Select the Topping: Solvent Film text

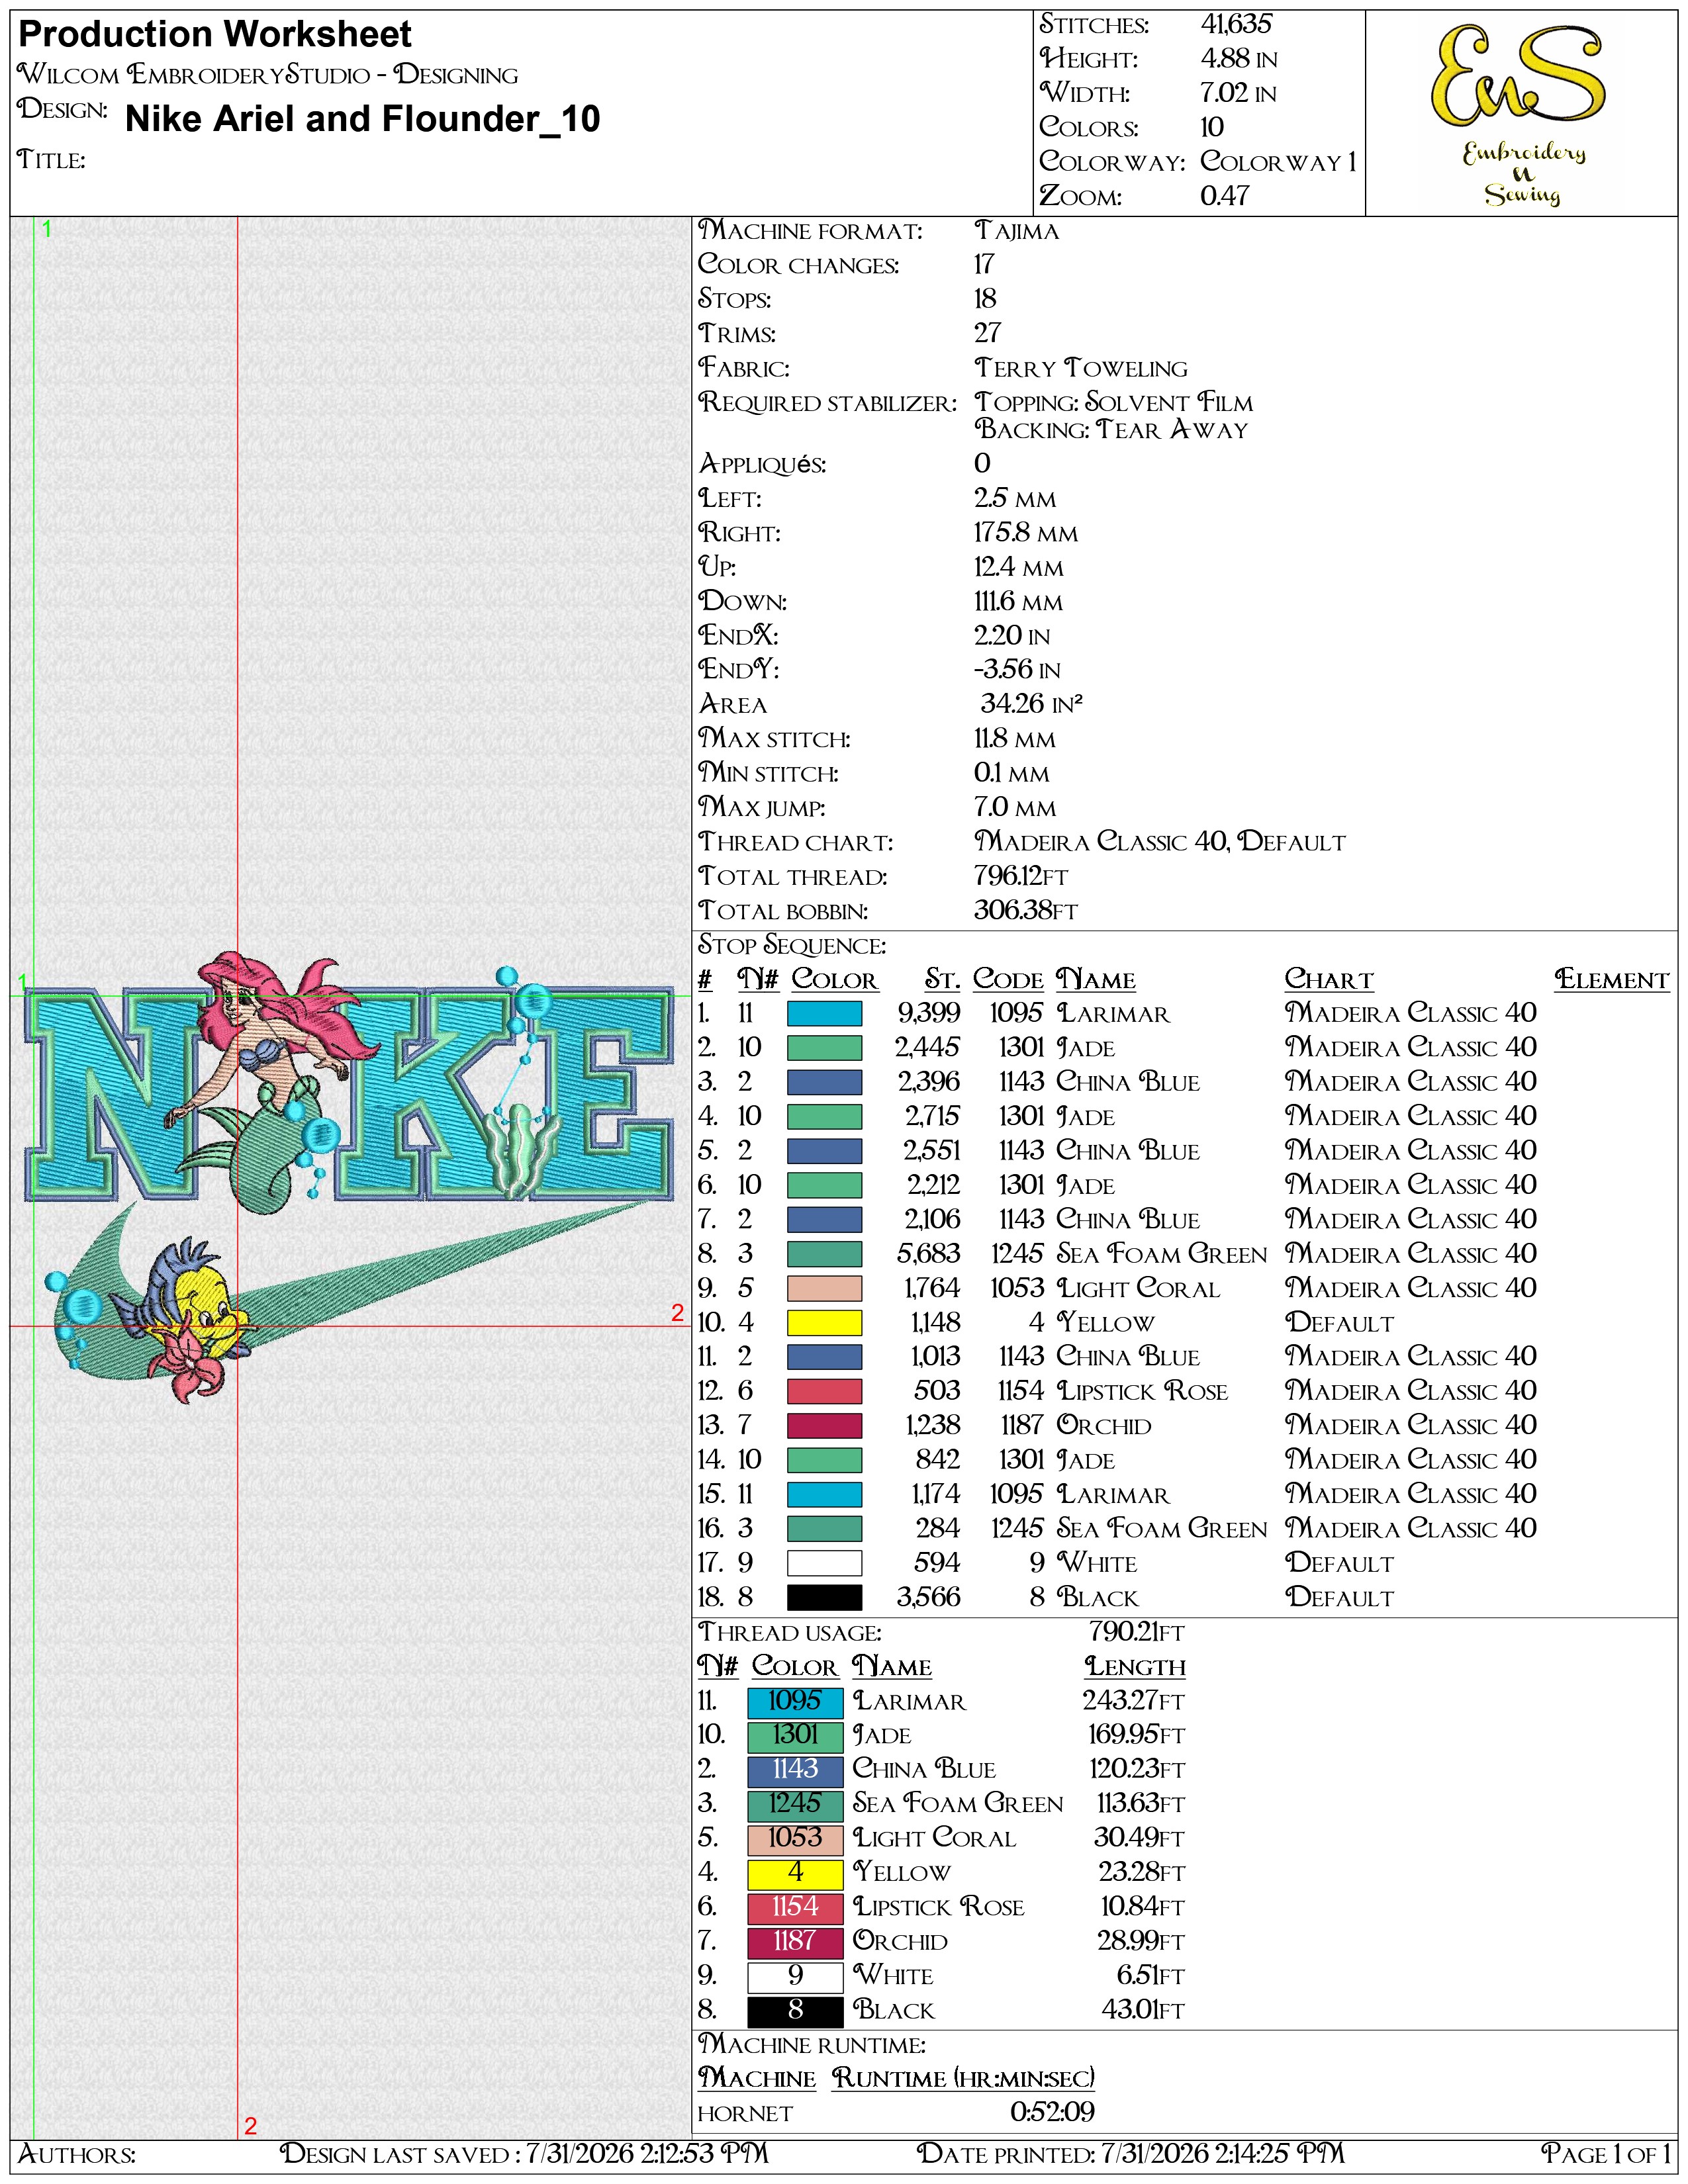tap(1113, 402)
